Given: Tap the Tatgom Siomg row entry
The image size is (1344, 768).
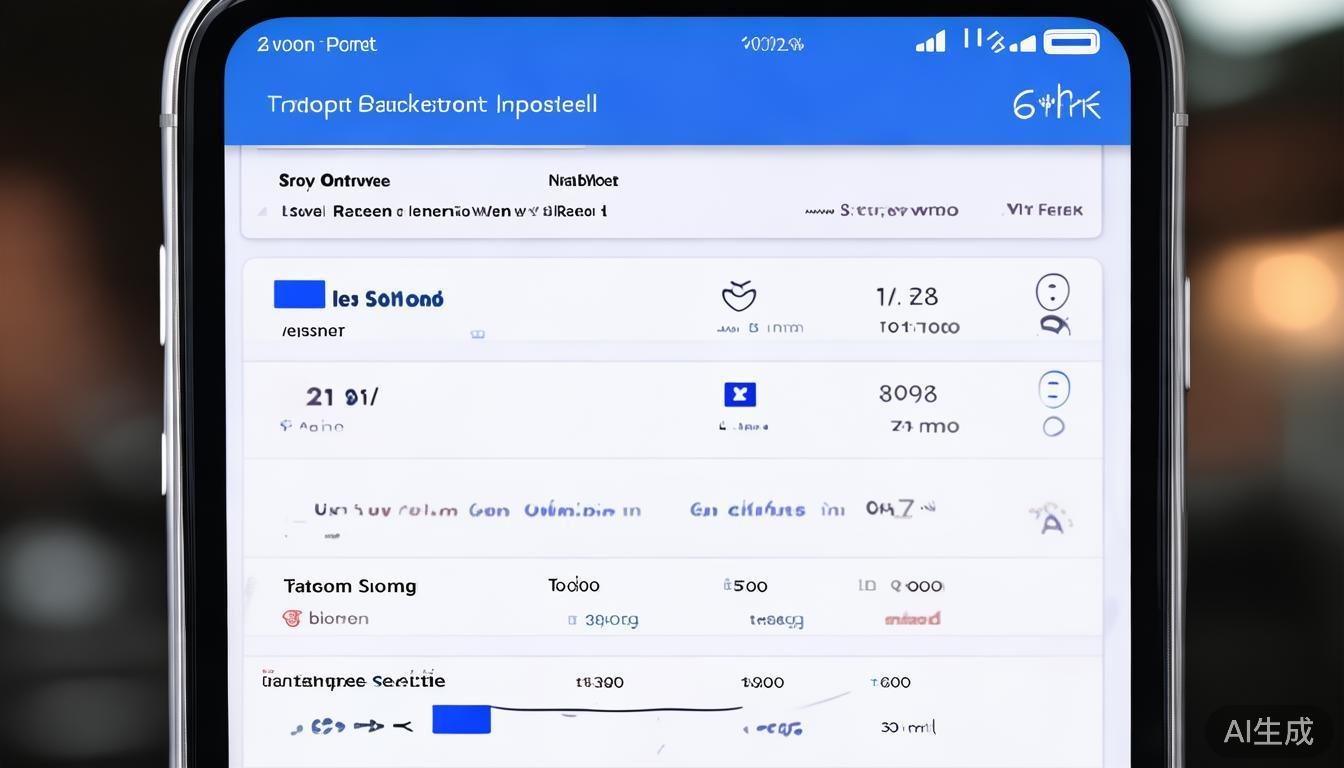Looking at the screenshot, I should pos(349,586).
